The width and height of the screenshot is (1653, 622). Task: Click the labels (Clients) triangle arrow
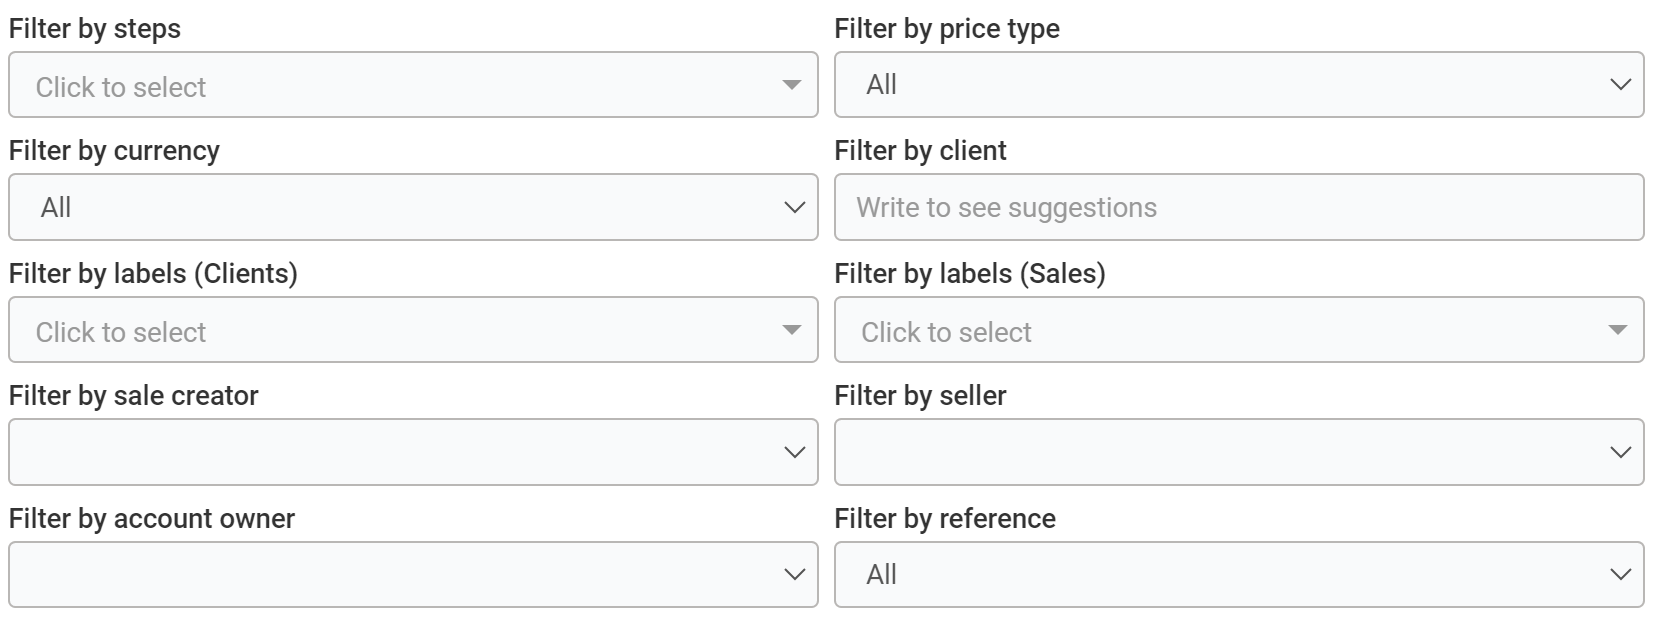click(791, 330)
